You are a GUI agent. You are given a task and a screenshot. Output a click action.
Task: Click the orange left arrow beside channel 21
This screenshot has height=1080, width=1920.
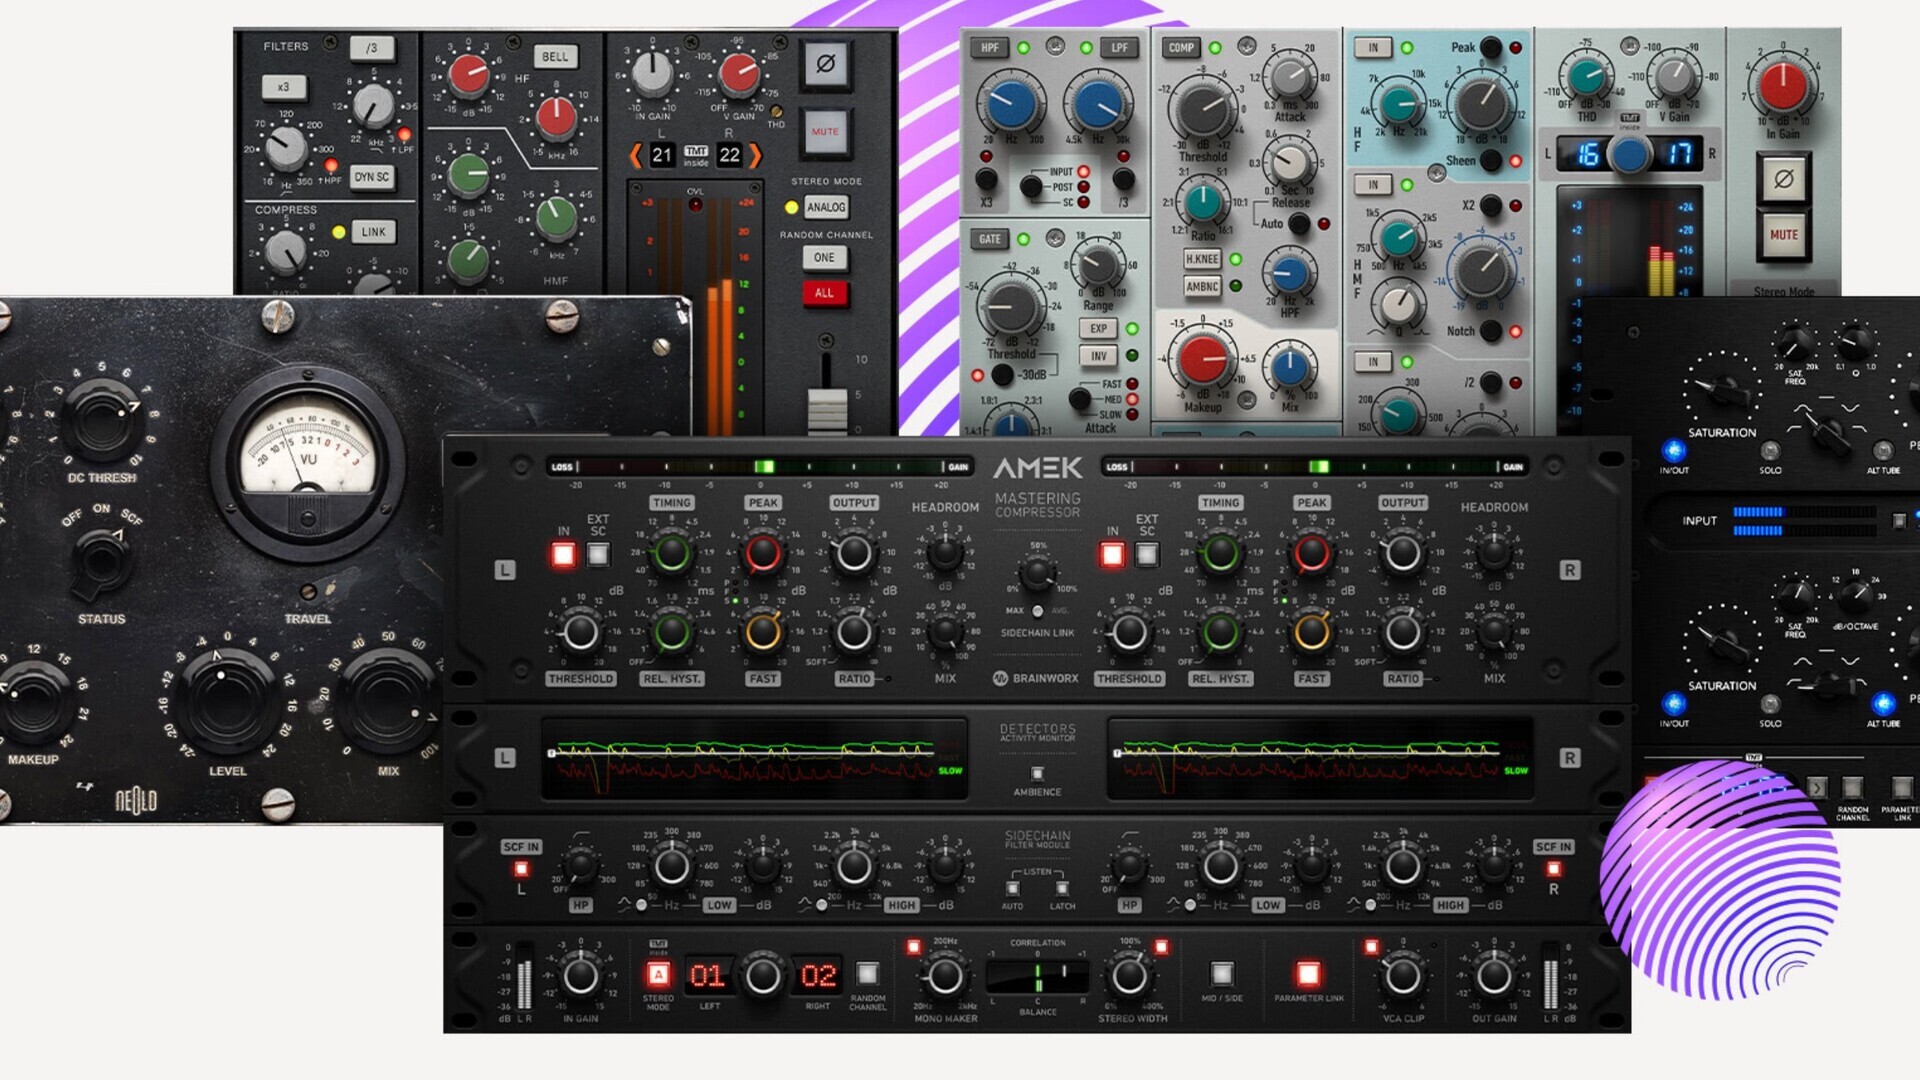tap(636, 155)
